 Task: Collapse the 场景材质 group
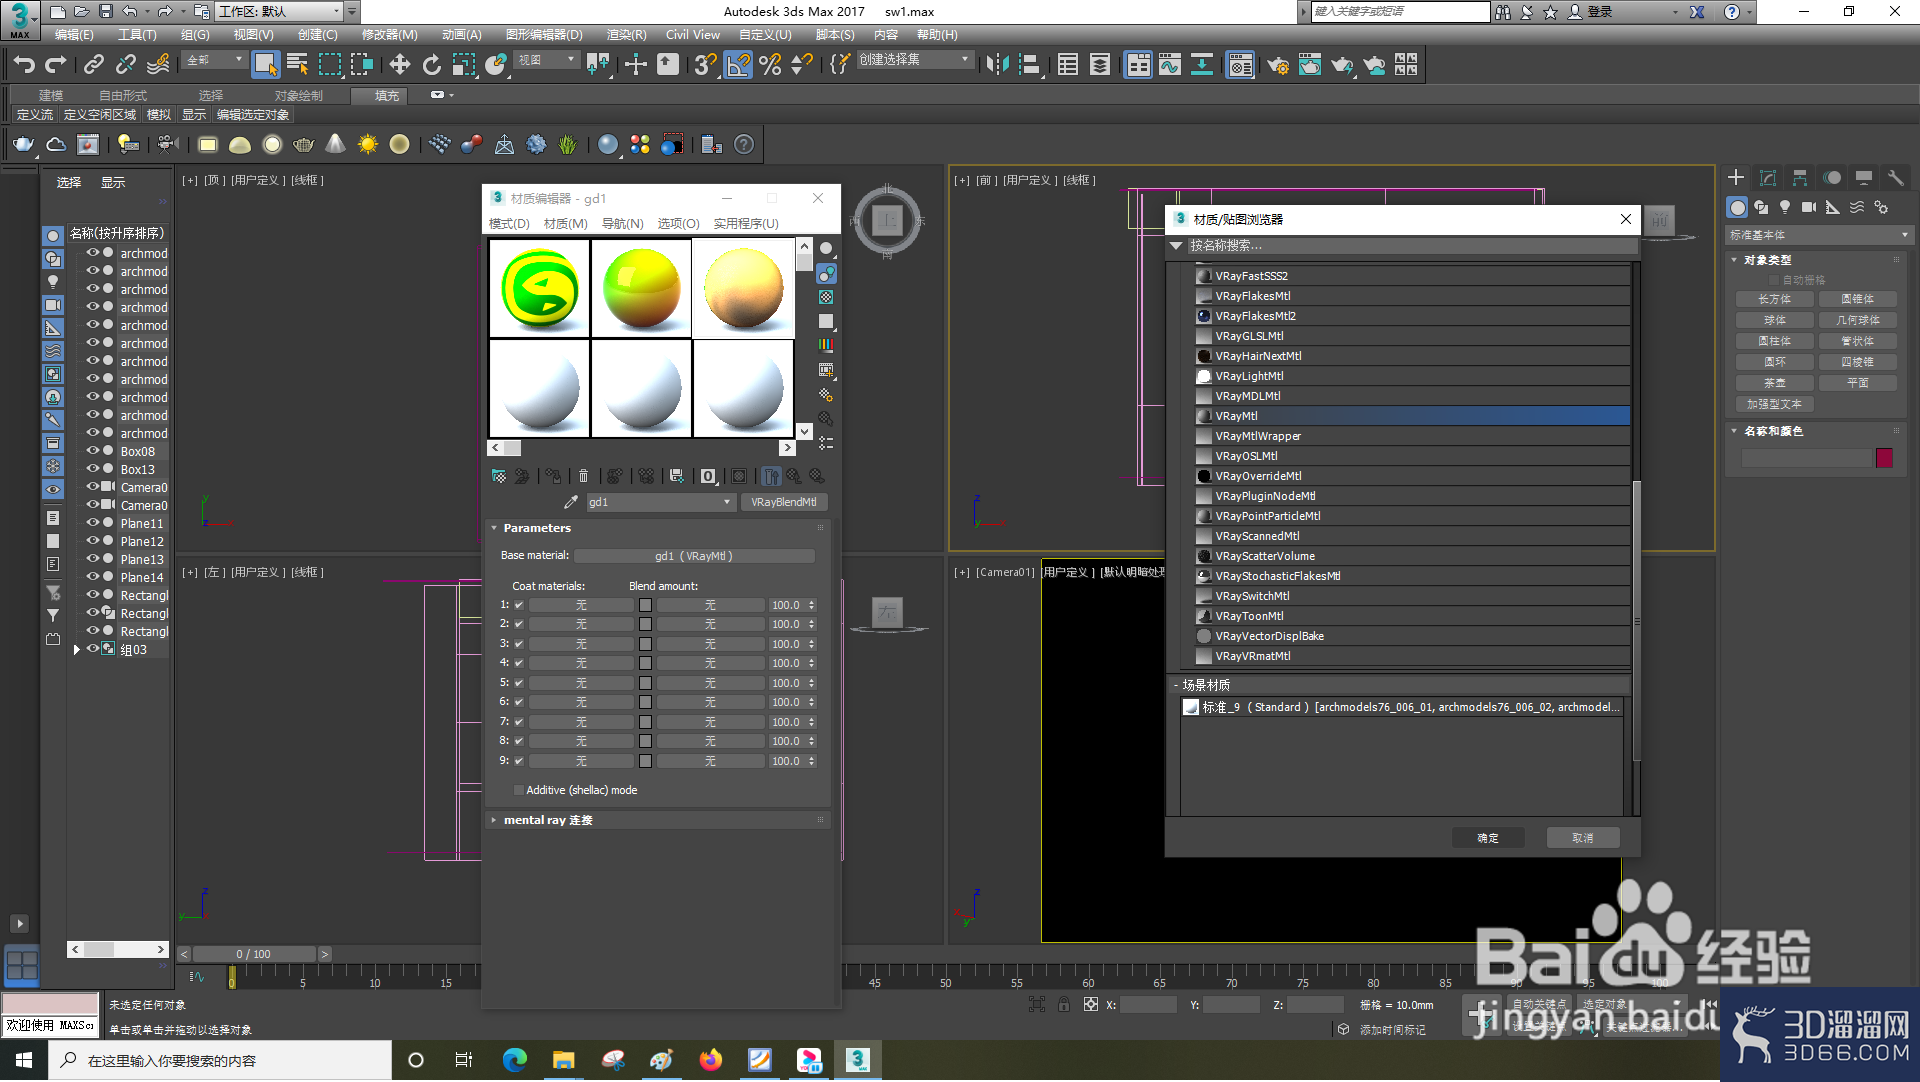click(x=1177, y=685)
